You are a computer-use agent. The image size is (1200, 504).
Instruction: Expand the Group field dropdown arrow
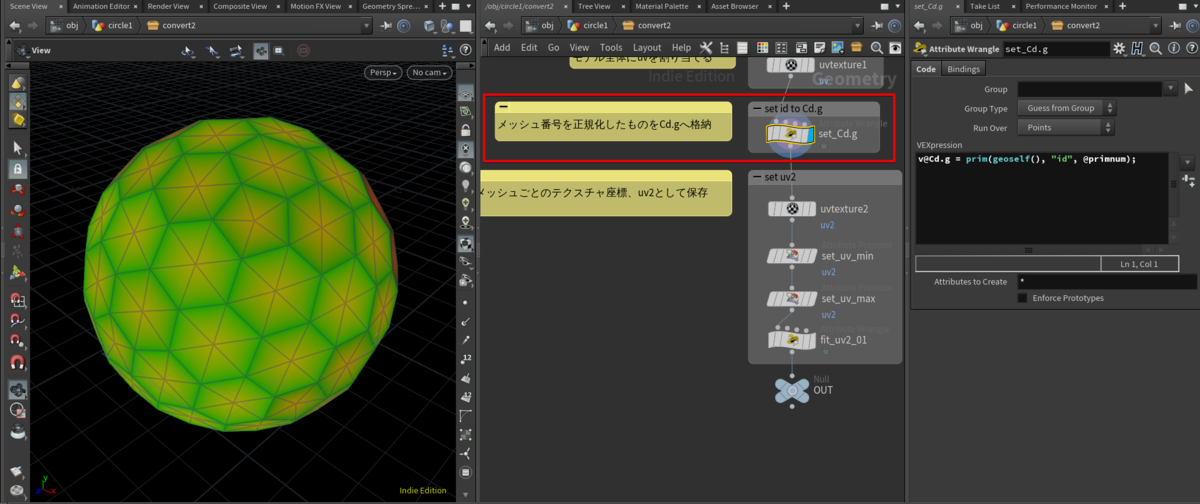(1172, 88)
